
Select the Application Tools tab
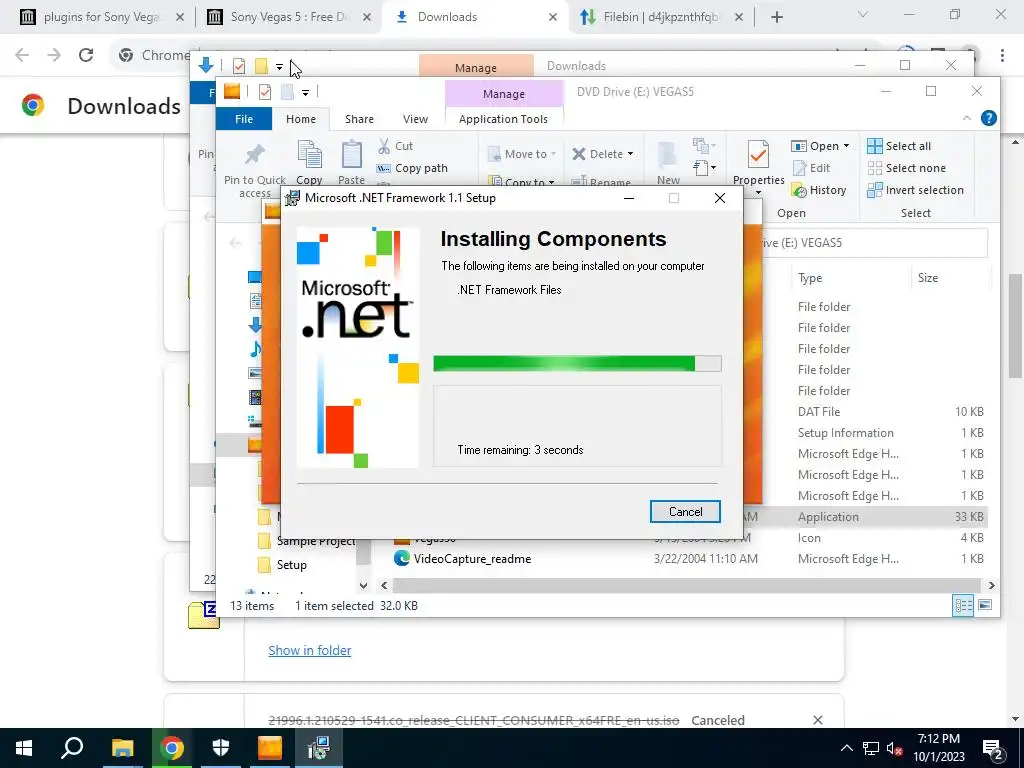tap(503, 119)
